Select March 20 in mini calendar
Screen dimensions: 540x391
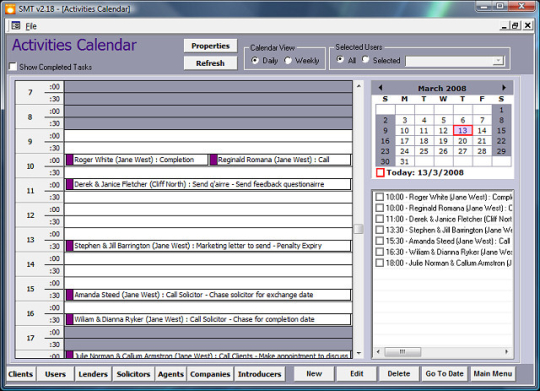coord(463,141)
